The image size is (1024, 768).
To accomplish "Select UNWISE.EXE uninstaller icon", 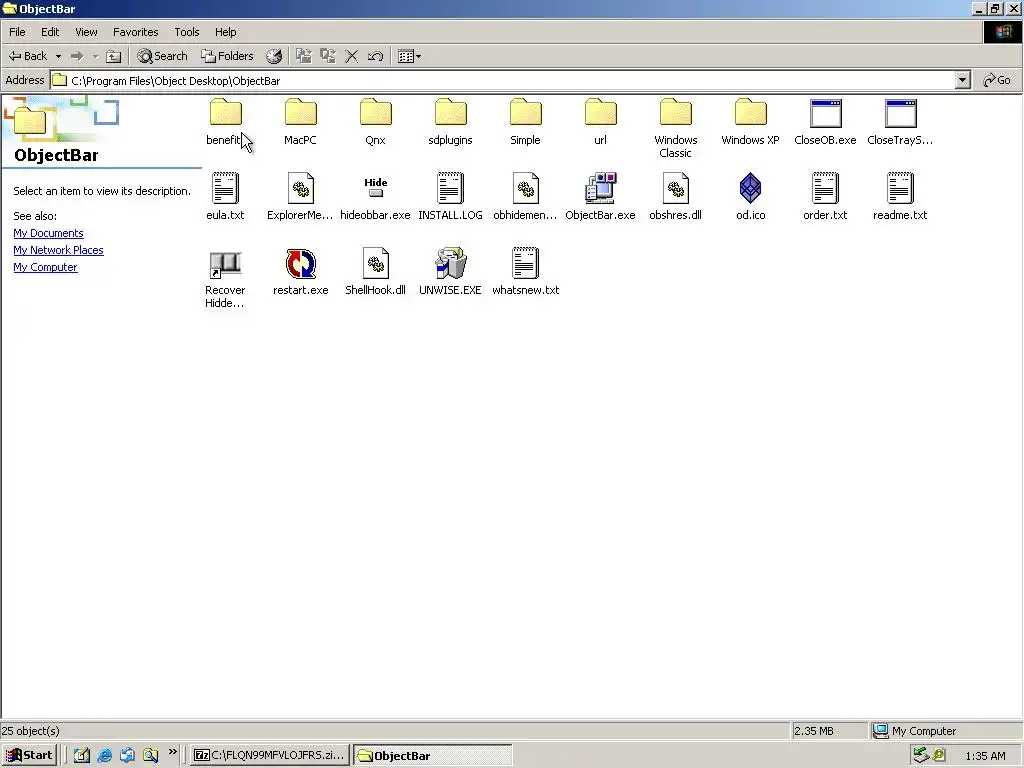I will click(x=451, y=264).
